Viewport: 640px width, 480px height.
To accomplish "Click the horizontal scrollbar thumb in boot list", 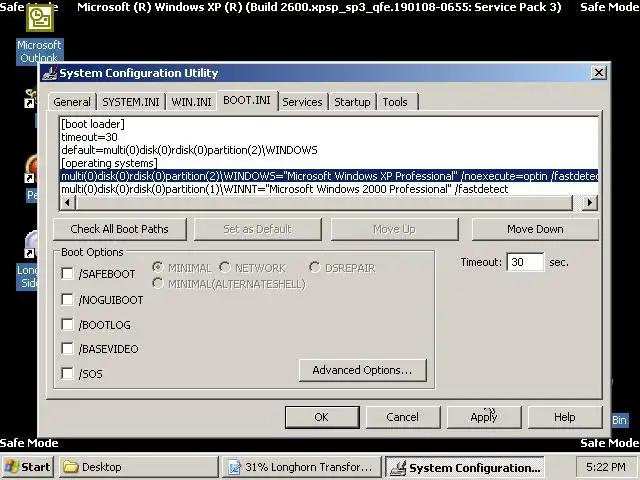I will click(324, 202).
